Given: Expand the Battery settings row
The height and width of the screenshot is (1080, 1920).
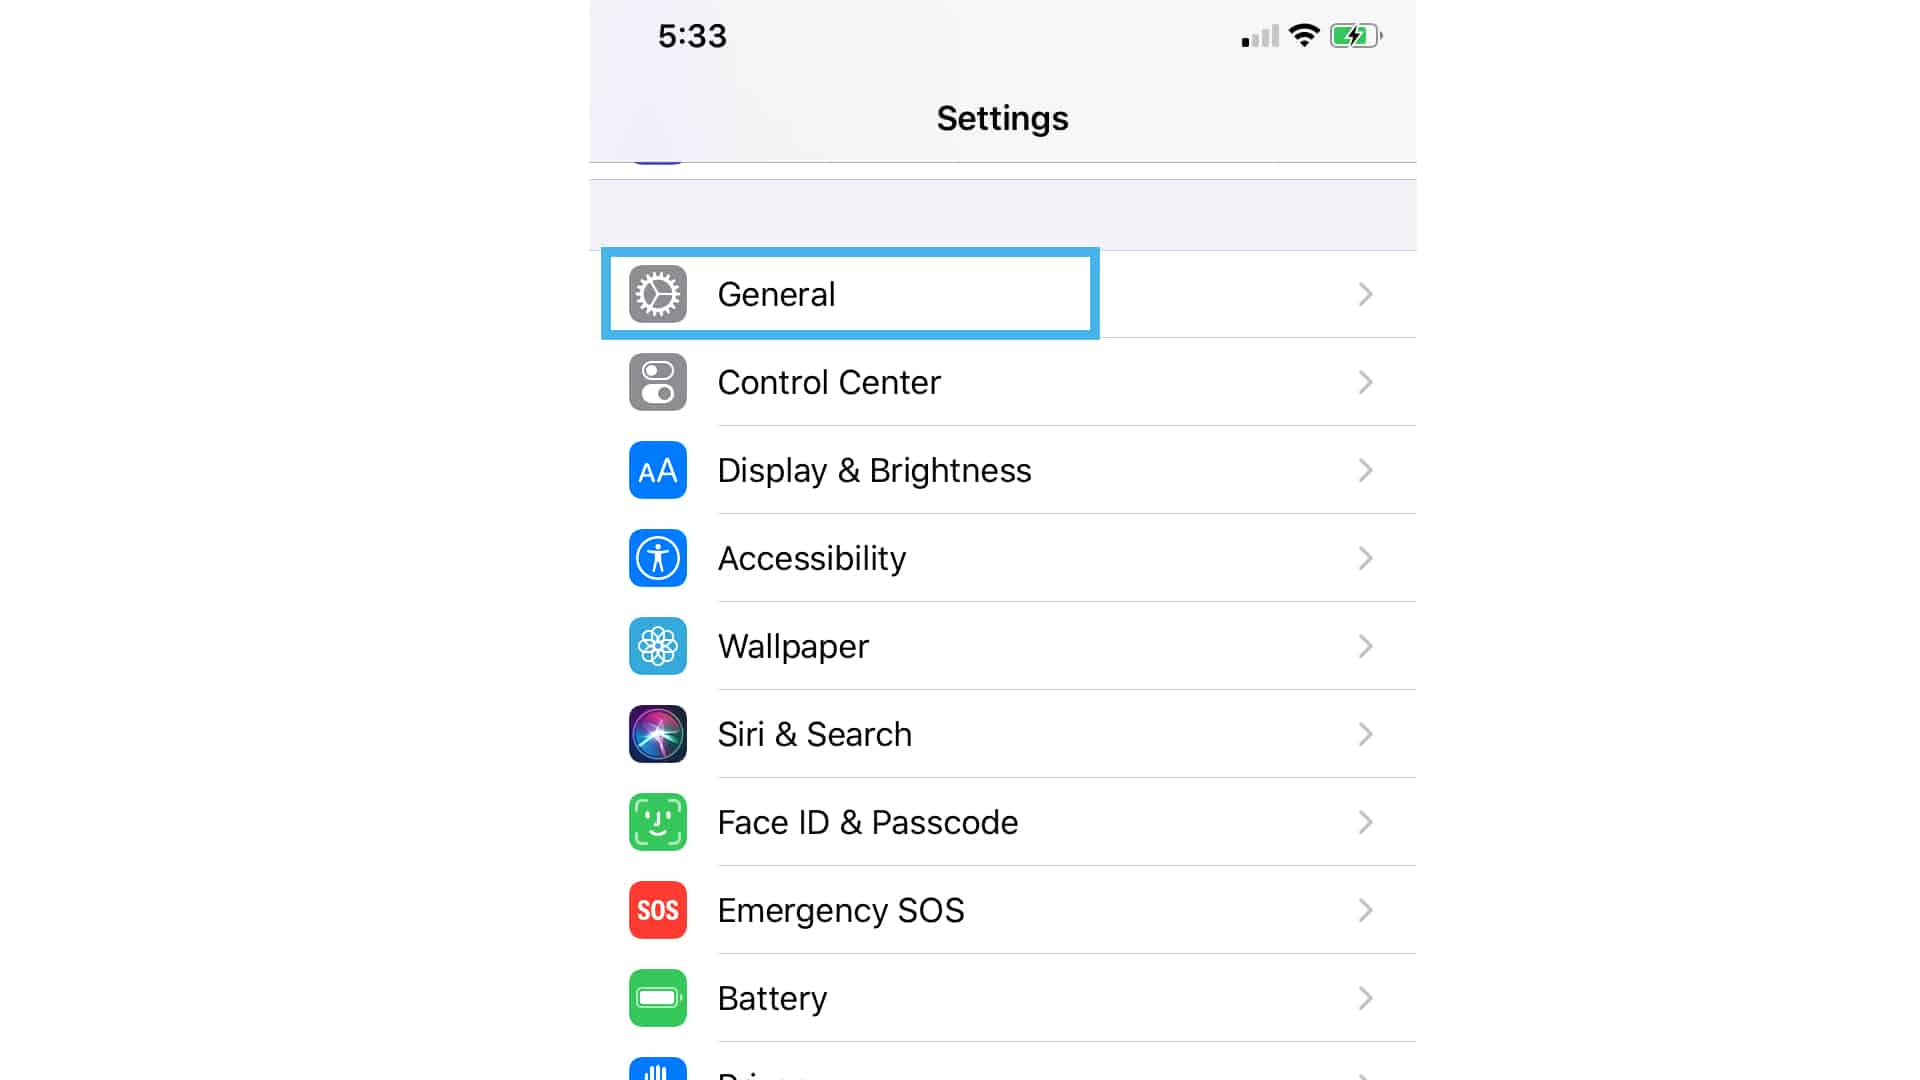Looking at the screenshot, I should [1002, 998].
